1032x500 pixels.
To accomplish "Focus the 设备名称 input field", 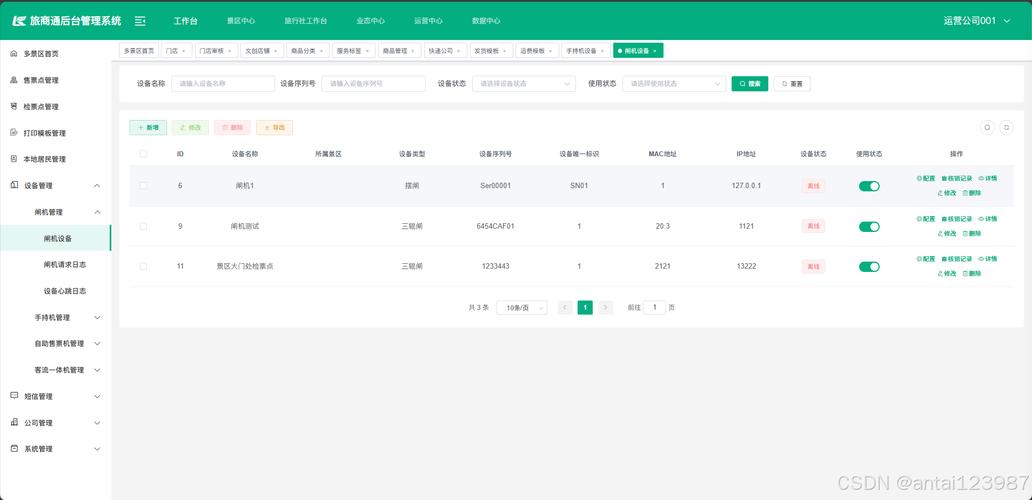I will [x=223, y=84].
